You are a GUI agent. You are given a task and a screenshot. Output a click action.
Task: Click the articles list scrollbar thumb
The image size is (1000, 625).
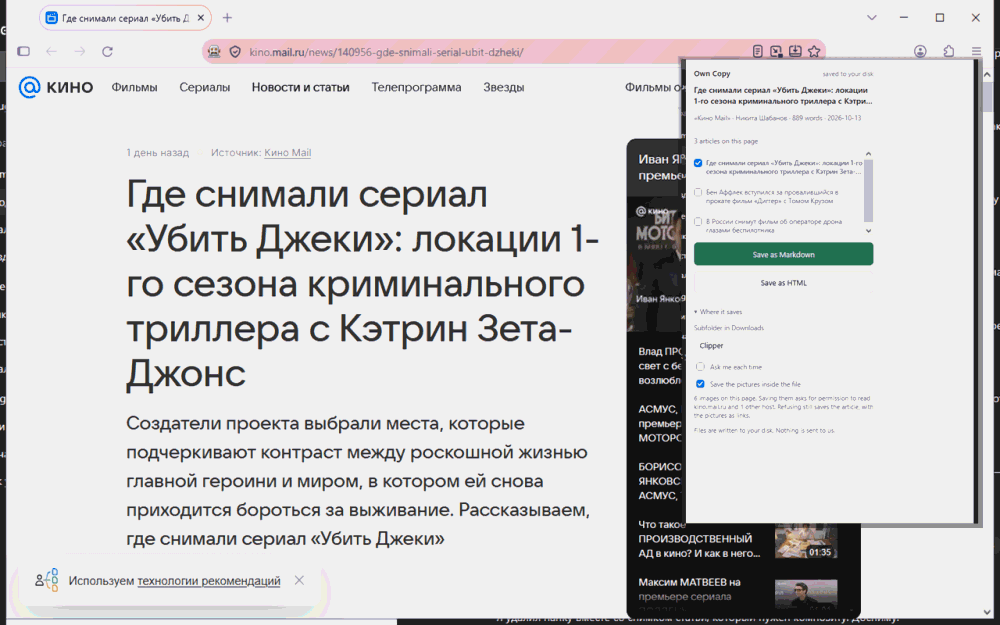tap(868, 190)
